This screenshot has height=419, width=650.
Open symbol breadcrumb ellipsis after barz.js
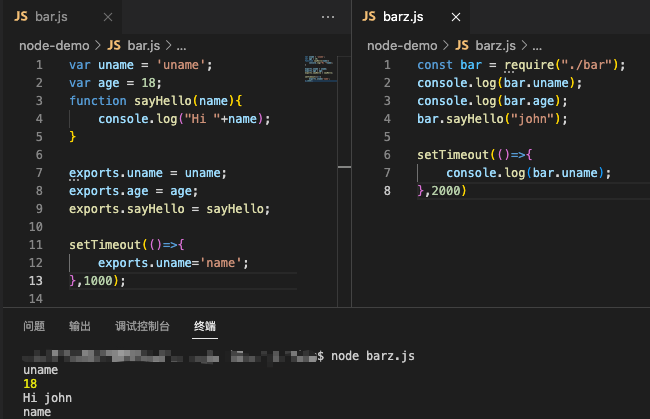(535, 45)
